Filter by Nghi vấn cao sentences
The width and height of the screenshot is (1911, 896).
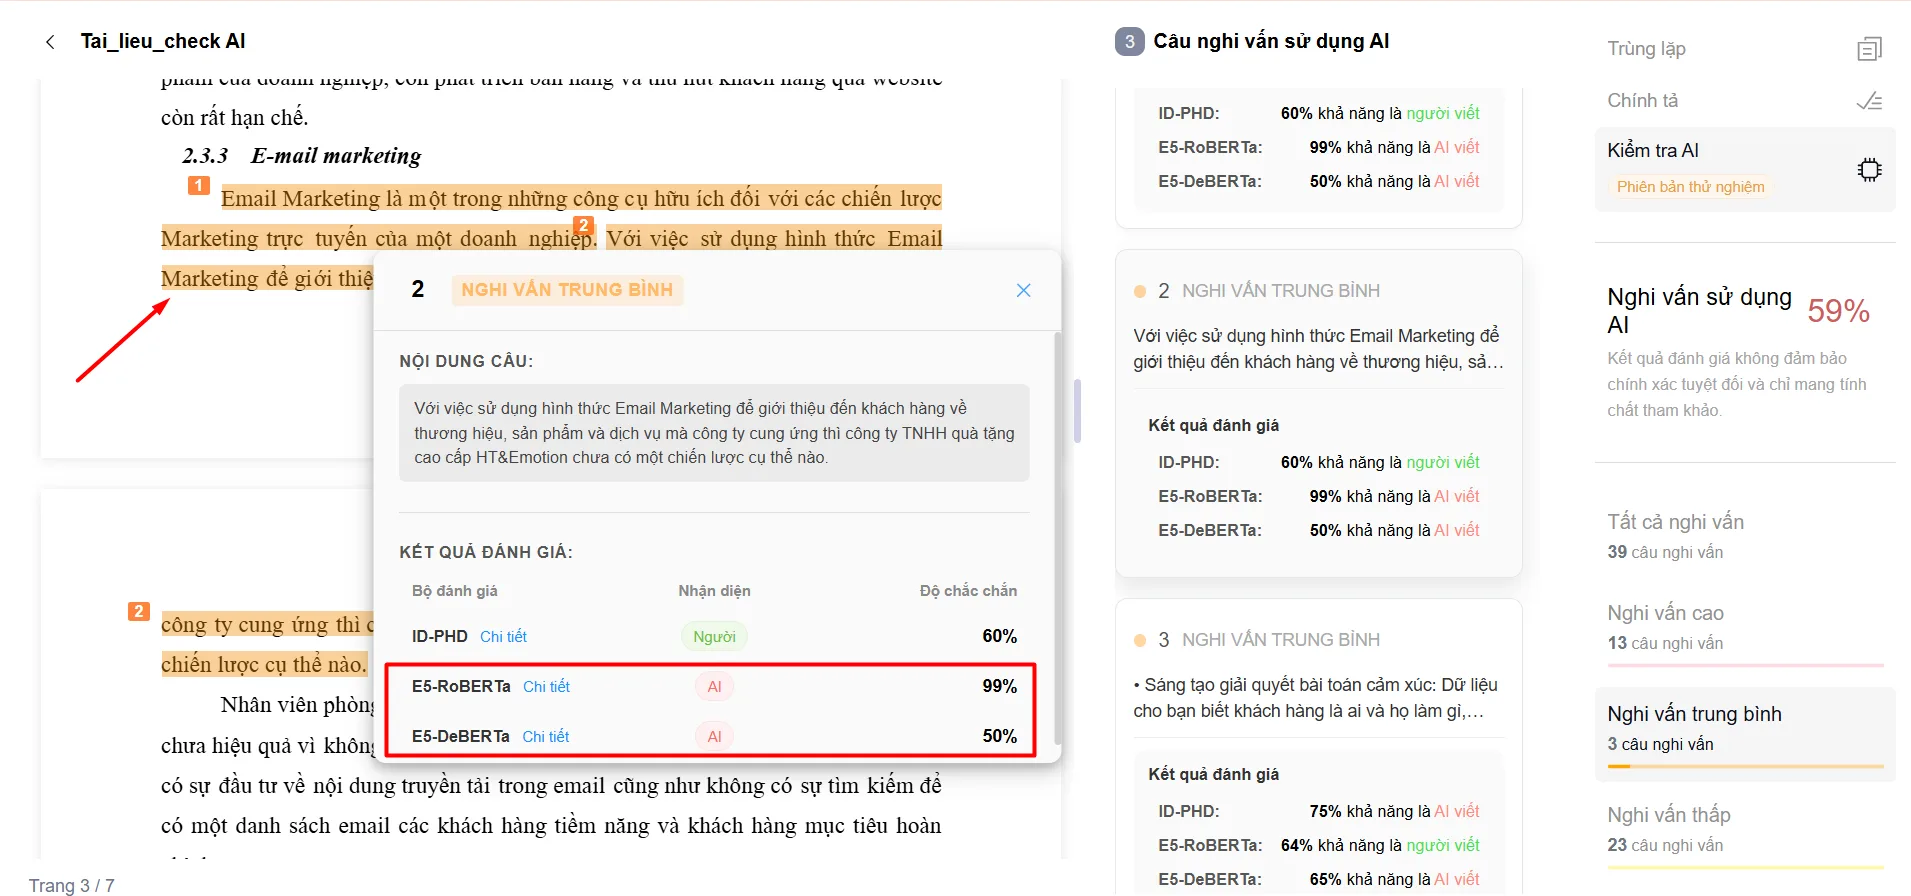(x=1745, y=628)
